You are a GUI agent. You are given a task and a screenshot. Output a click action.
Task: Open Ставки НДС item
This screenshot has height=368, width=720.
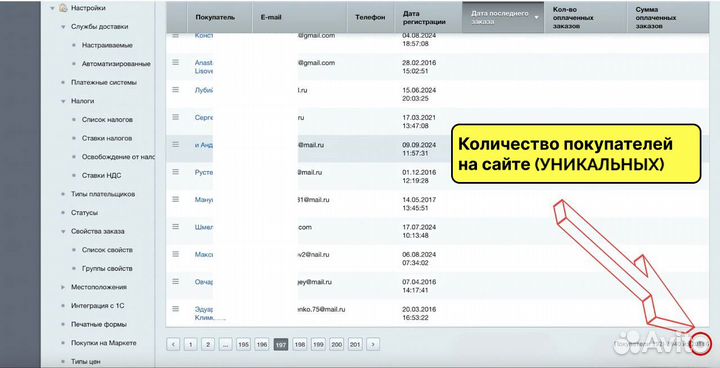coord(101,176)
